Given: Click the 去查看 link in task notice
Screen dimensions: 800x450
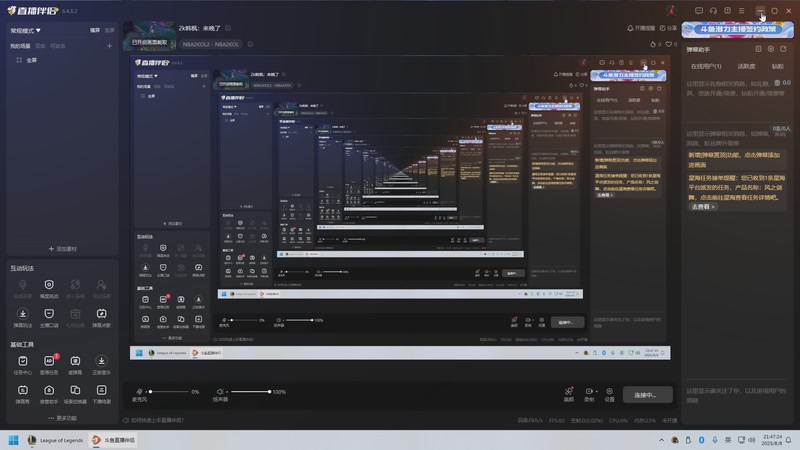Looking at the screenshot, I should click(703, 207).
